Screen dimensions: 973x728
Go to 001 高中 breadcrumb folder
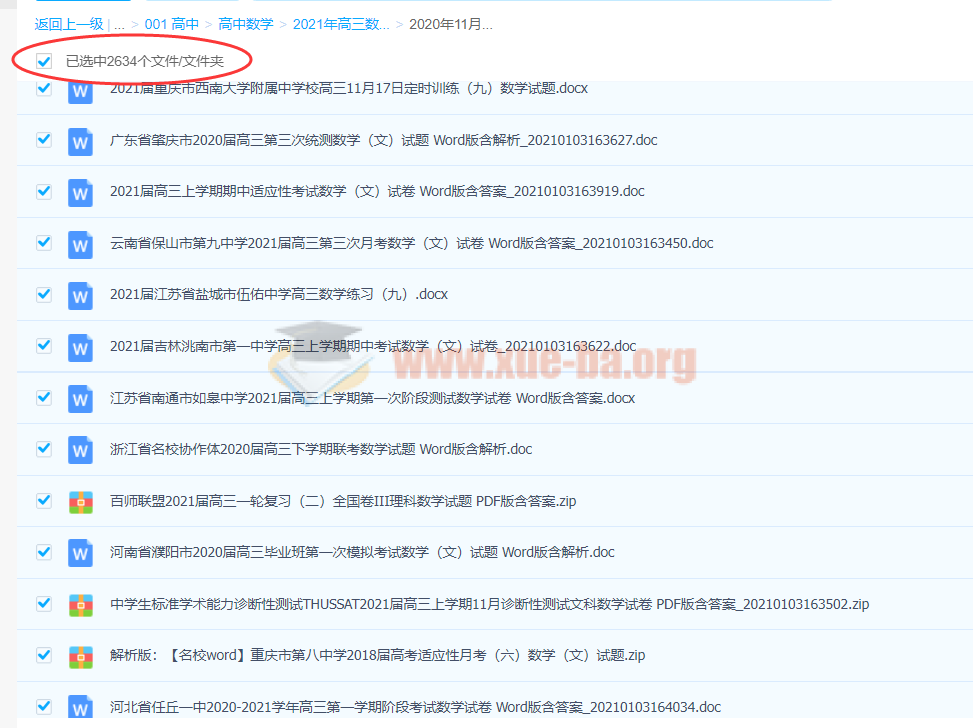(172, 24)
